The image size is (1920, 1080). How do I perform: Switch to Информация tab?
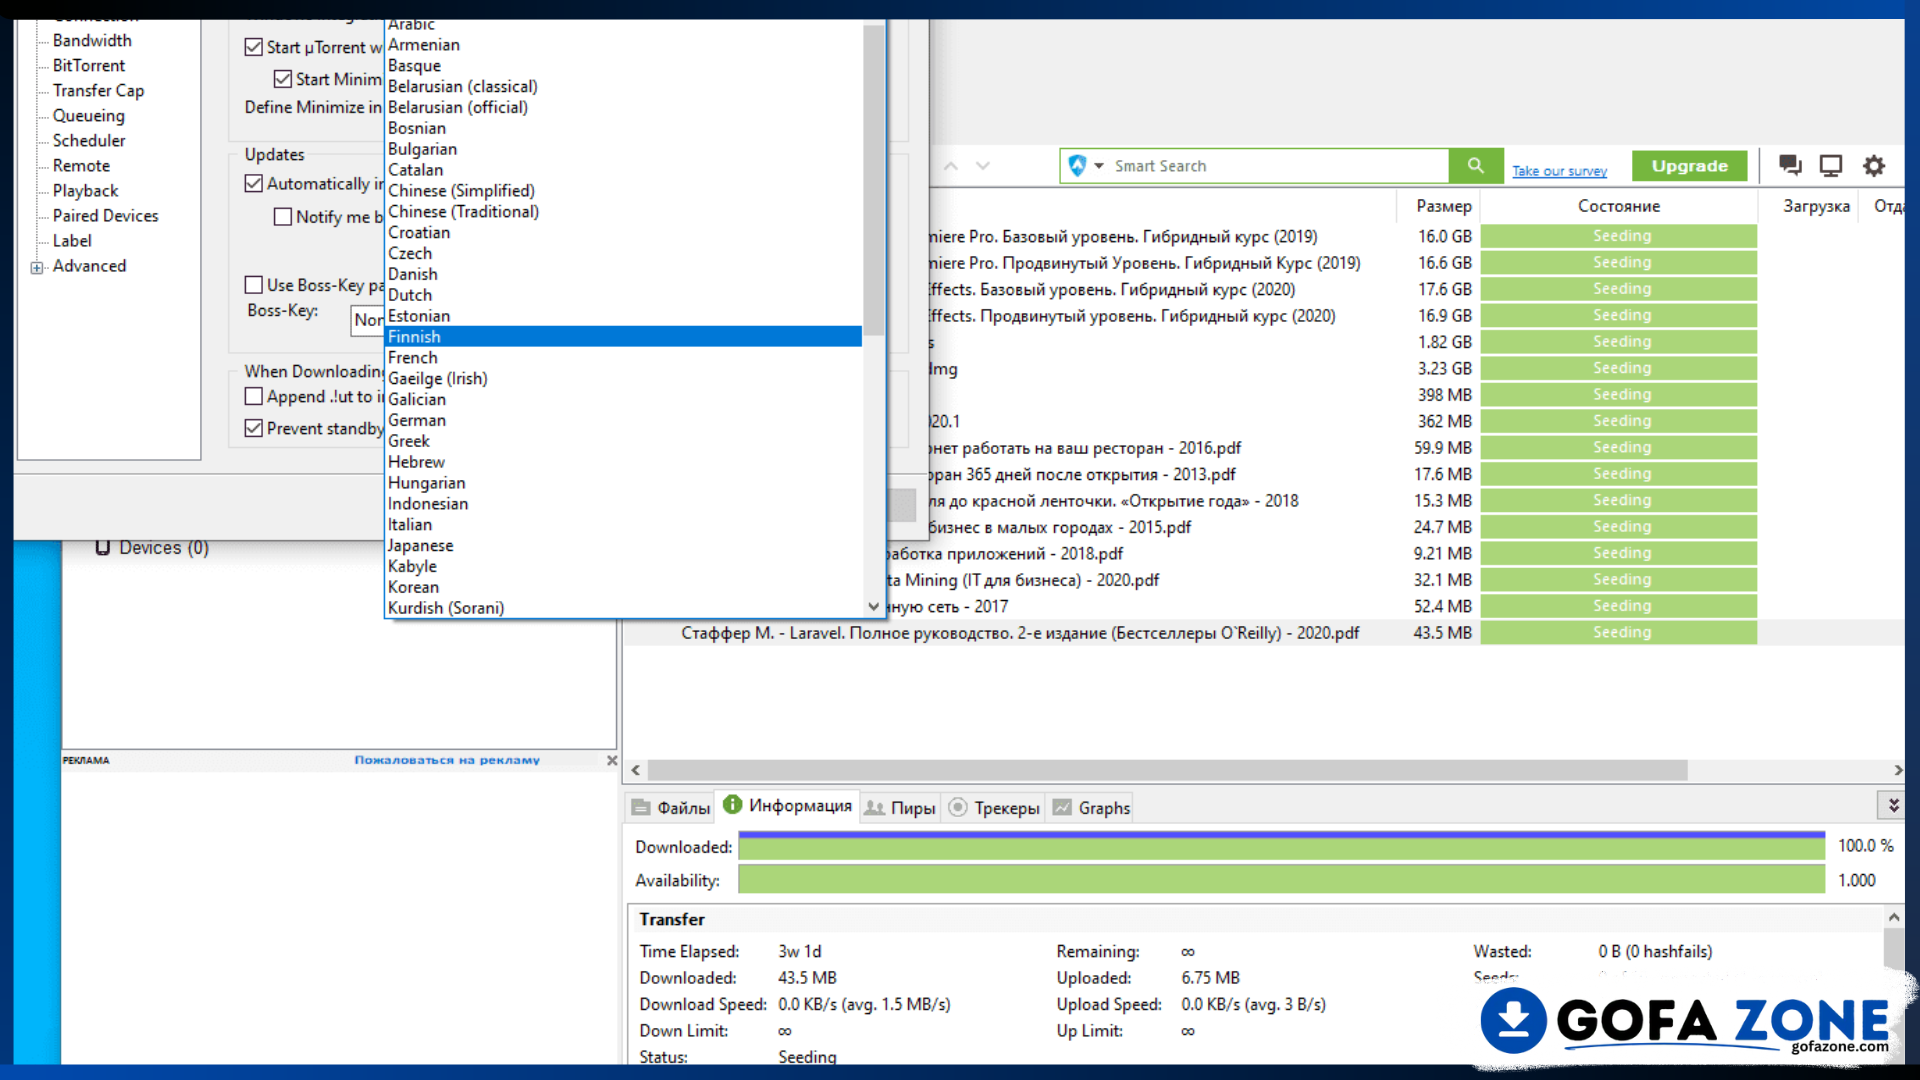coord(788,805)
